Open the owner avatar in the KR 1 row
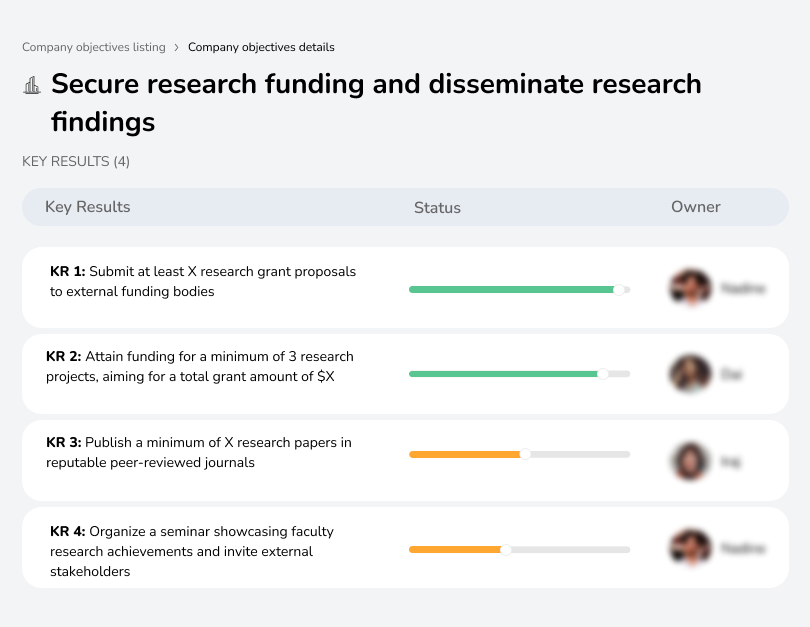The height and width of the screenshot is (627, 810). click(x=690, y=288)
